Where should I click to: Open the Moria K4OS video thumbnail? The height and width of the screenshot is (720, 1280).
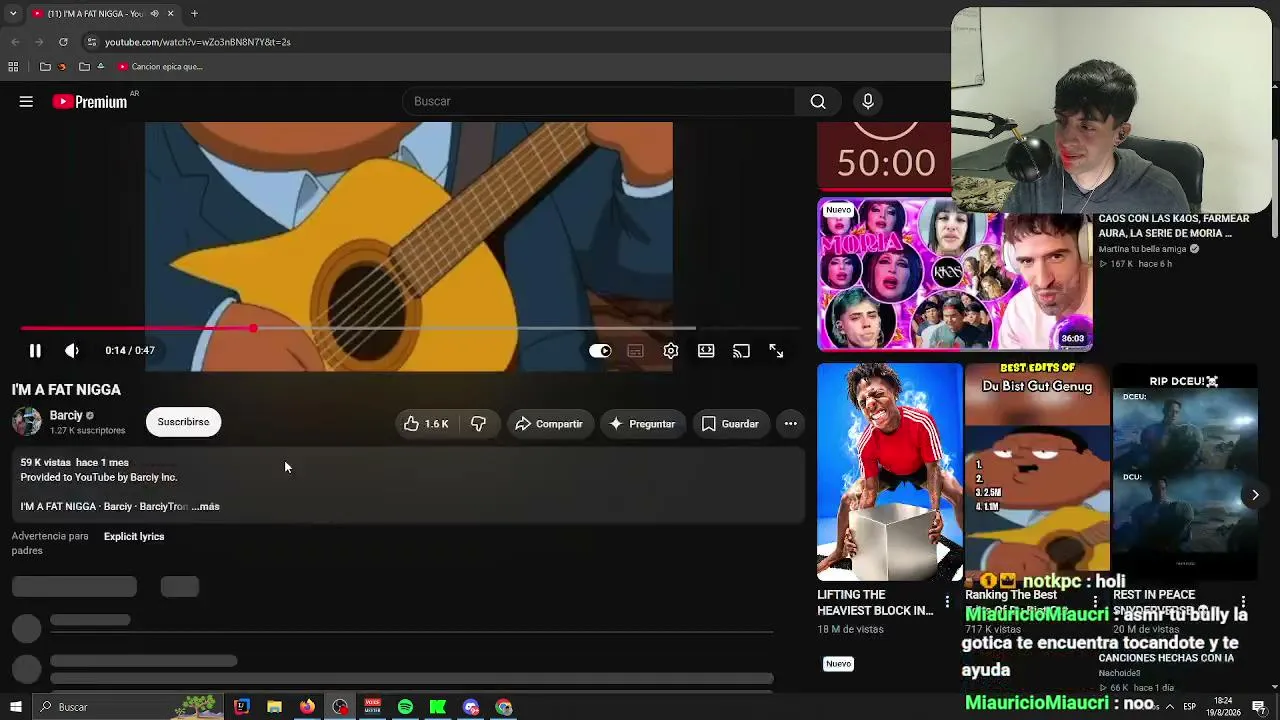(x=955, y=275)
